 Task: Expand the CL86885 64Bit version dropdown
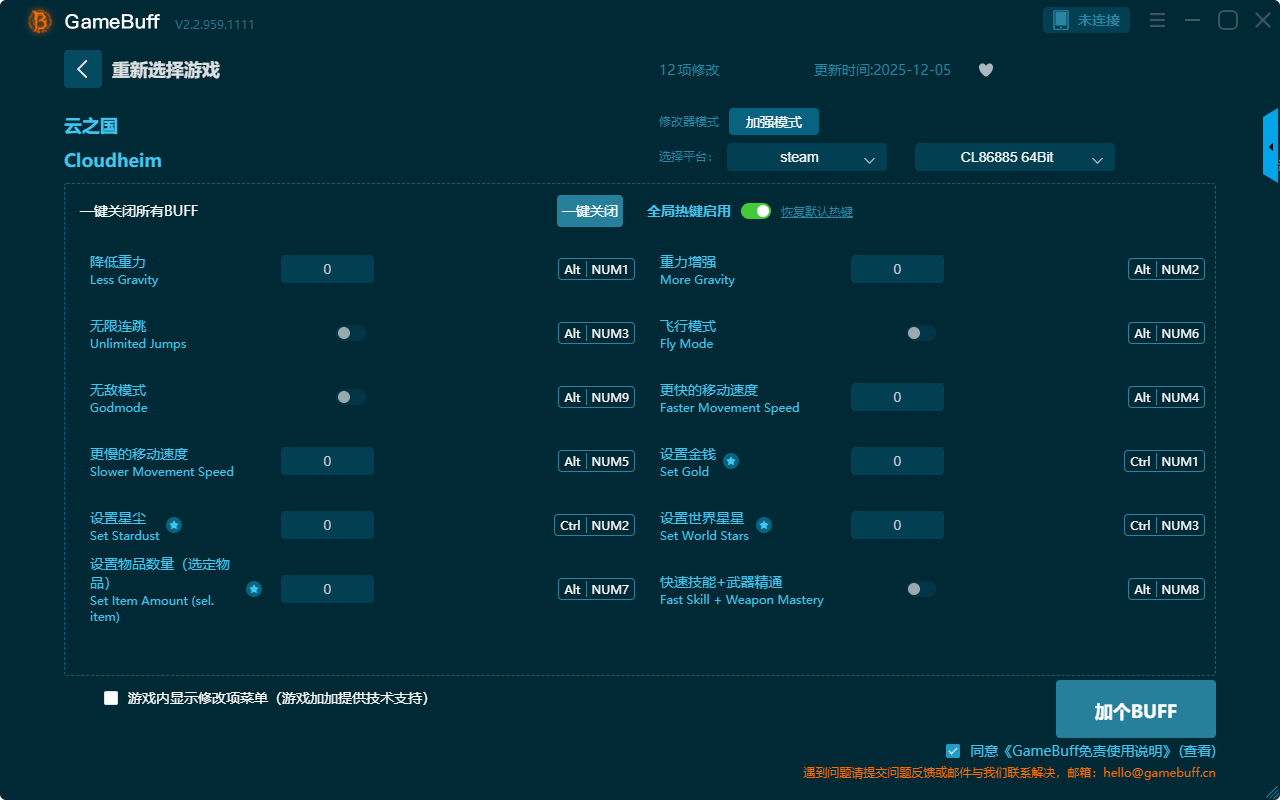[1014, 157]
